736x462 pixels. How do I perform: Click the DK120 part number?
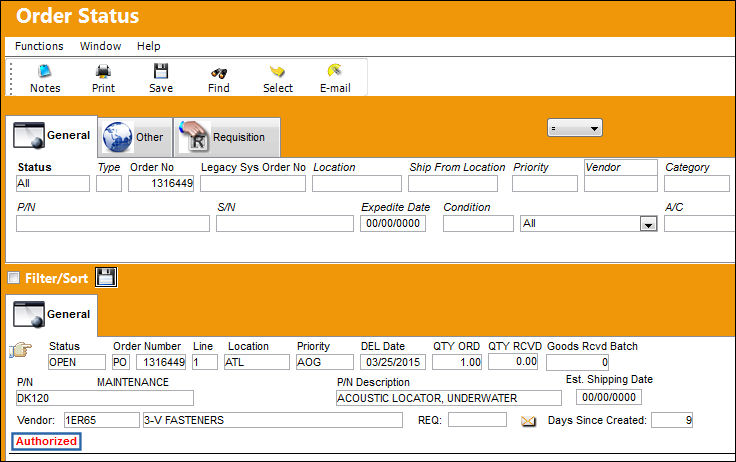105,398
